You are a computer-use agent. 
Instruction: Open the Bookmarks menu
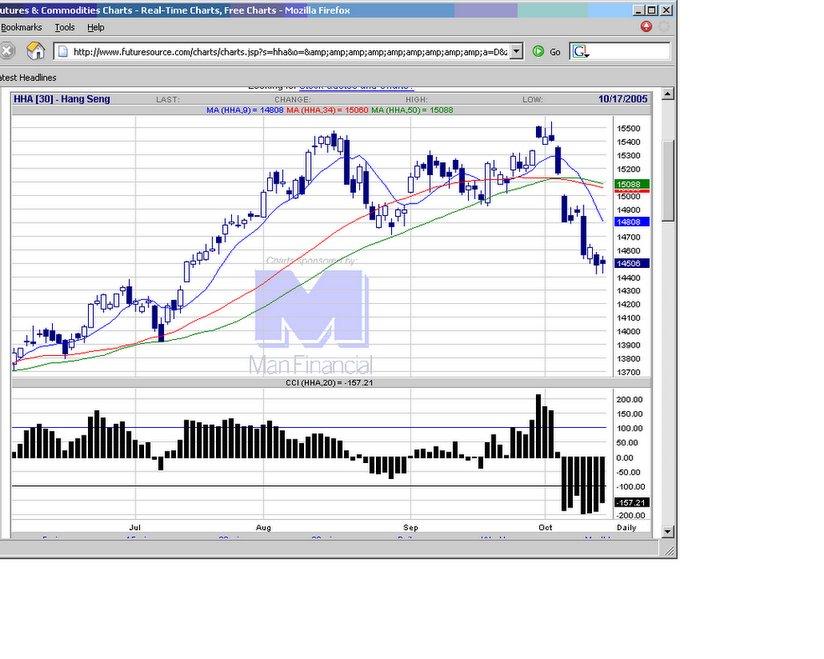click(x=21, y=27)
